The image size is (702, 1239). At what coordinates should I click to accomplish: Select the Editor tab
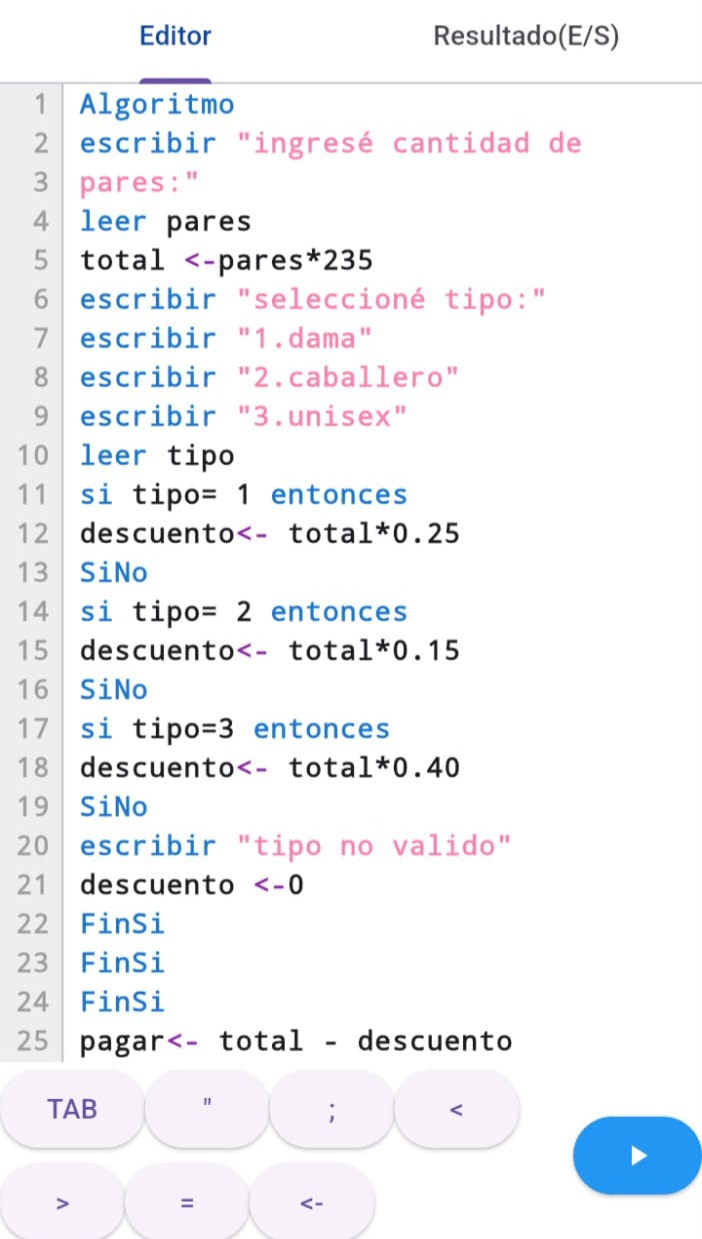pos(175,37)
